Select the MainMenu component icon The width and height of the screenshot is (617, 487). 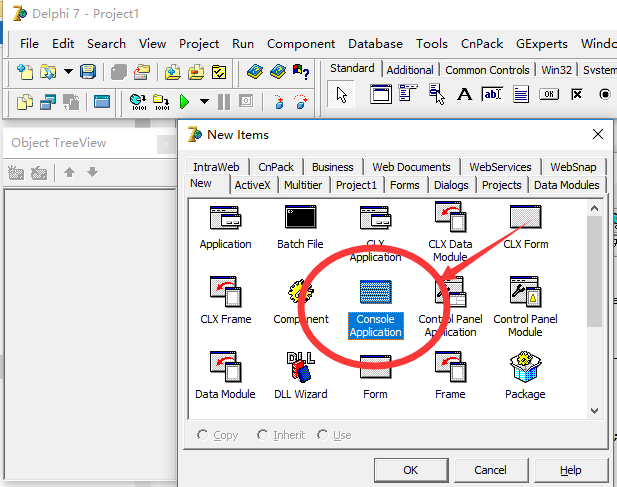pos(408,94)
